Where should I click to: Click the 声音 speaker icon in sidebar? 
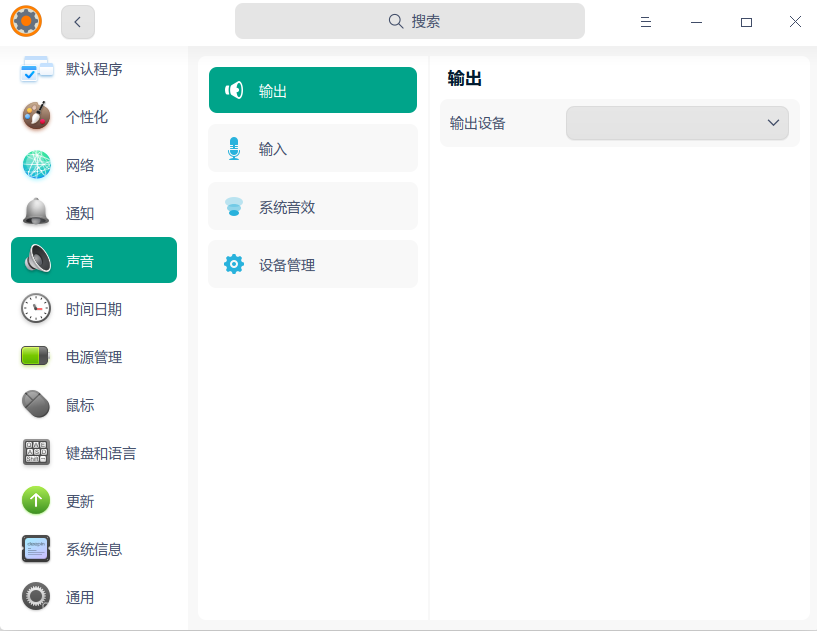(37, 258)
